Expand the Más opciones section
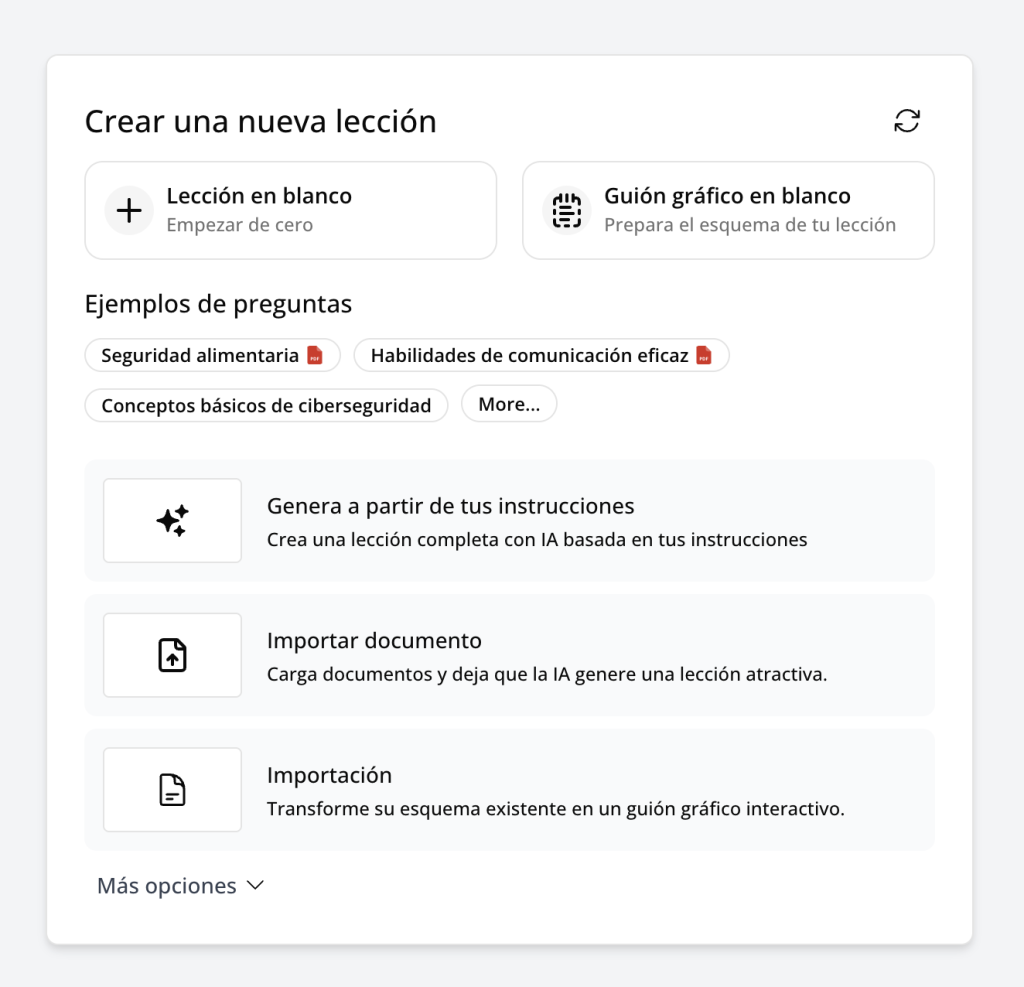 [x=167, y=886]
